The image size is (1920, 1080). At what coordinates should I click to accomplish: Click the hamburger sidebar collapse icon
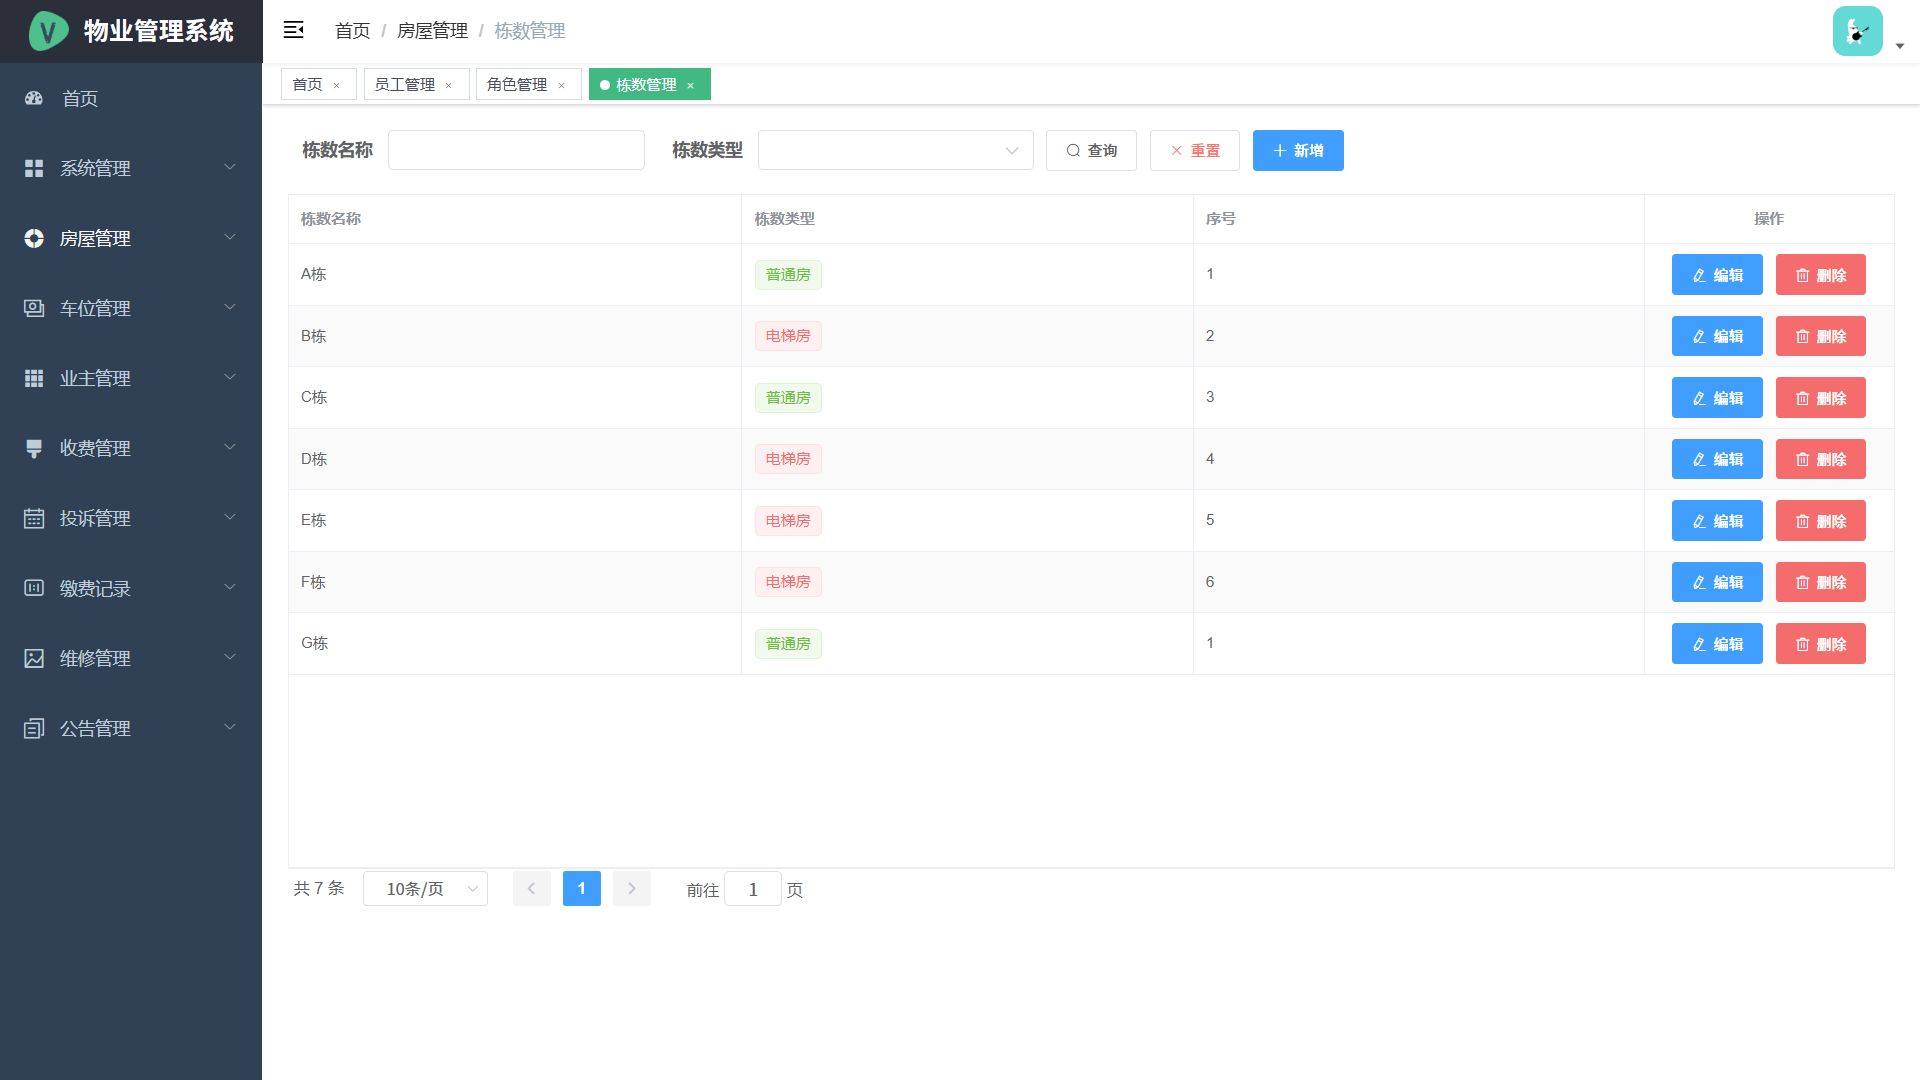[x=293, y=30]
